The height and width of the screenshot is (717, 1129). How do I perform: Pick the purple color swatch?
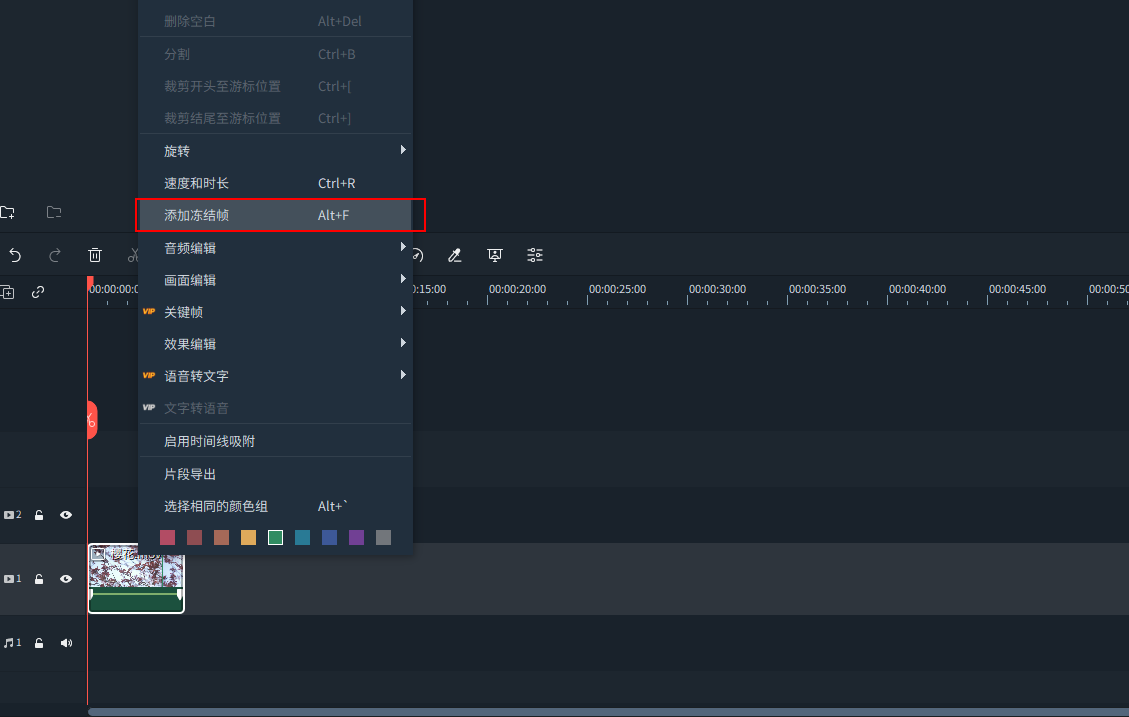[356, 538]
